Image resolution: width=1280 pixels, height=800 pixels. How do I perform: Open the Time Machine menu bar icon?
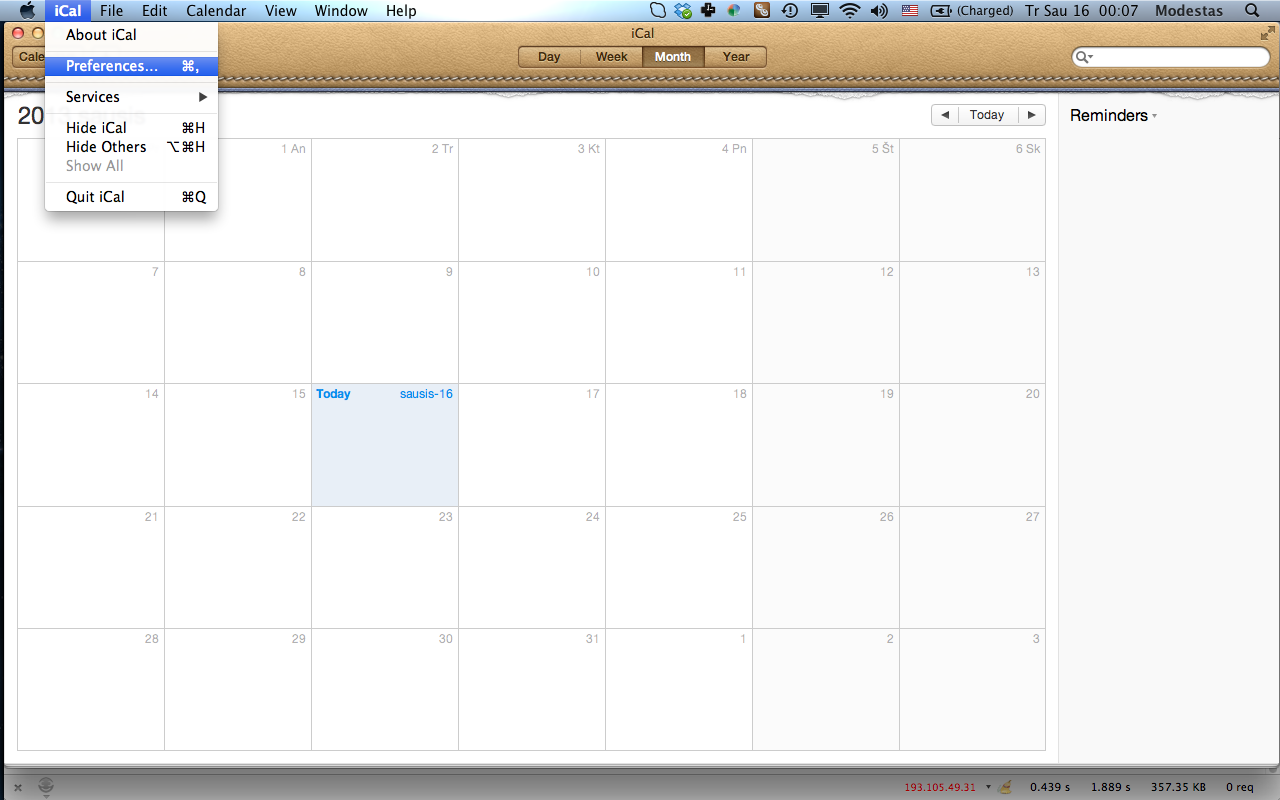tap(790, 11)
